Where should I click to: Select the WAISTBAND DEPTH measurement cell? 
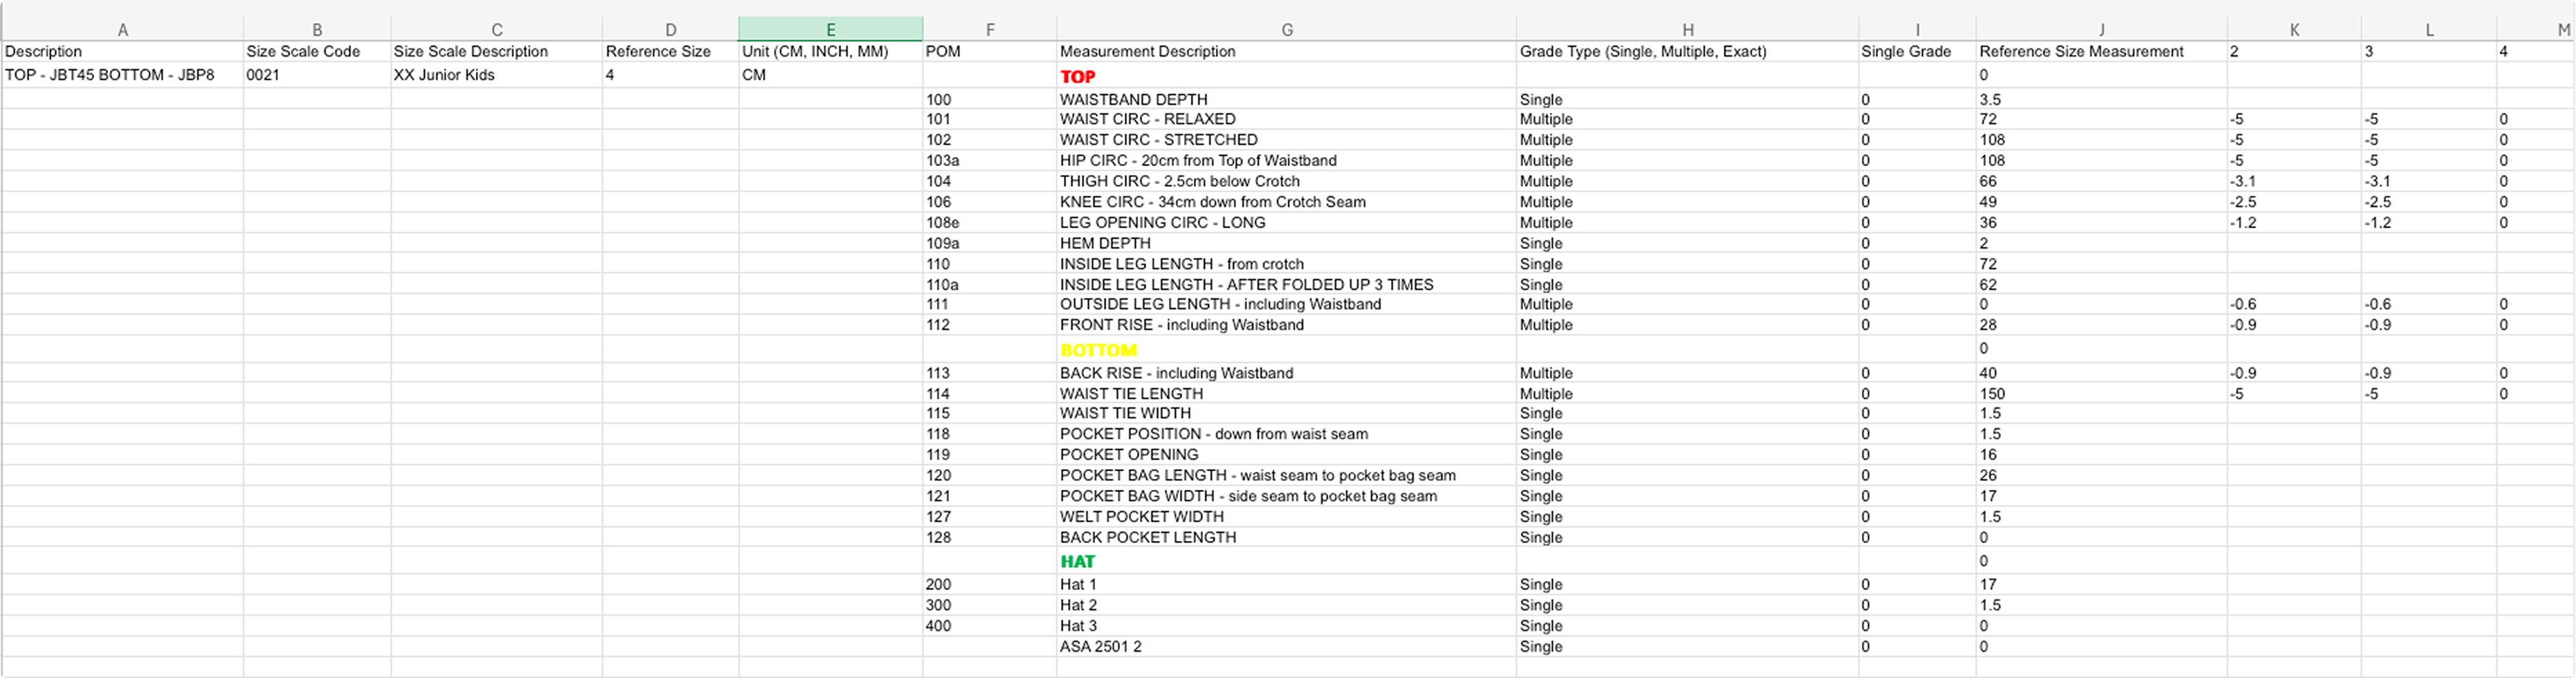coord(1132,99)
